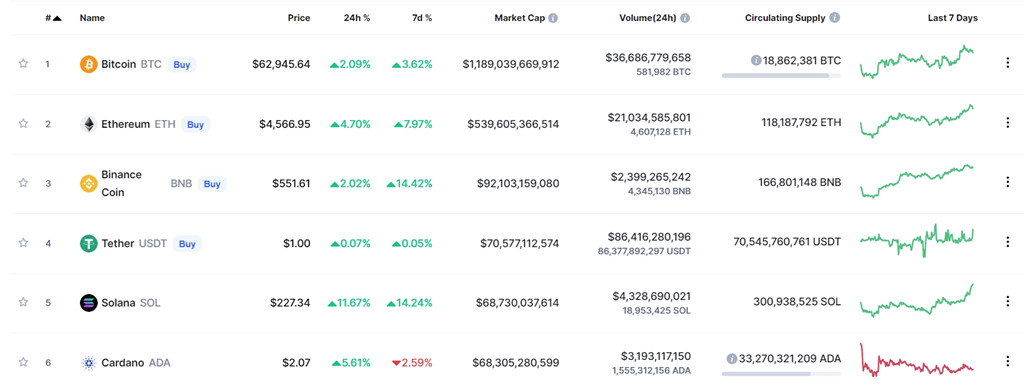
Task: Click the Tether logo icon
Action: pos(88,244)
